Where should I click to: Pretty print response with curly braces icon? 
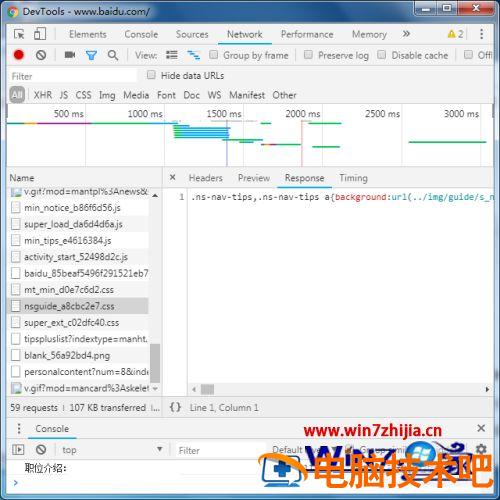pos(175,407)
